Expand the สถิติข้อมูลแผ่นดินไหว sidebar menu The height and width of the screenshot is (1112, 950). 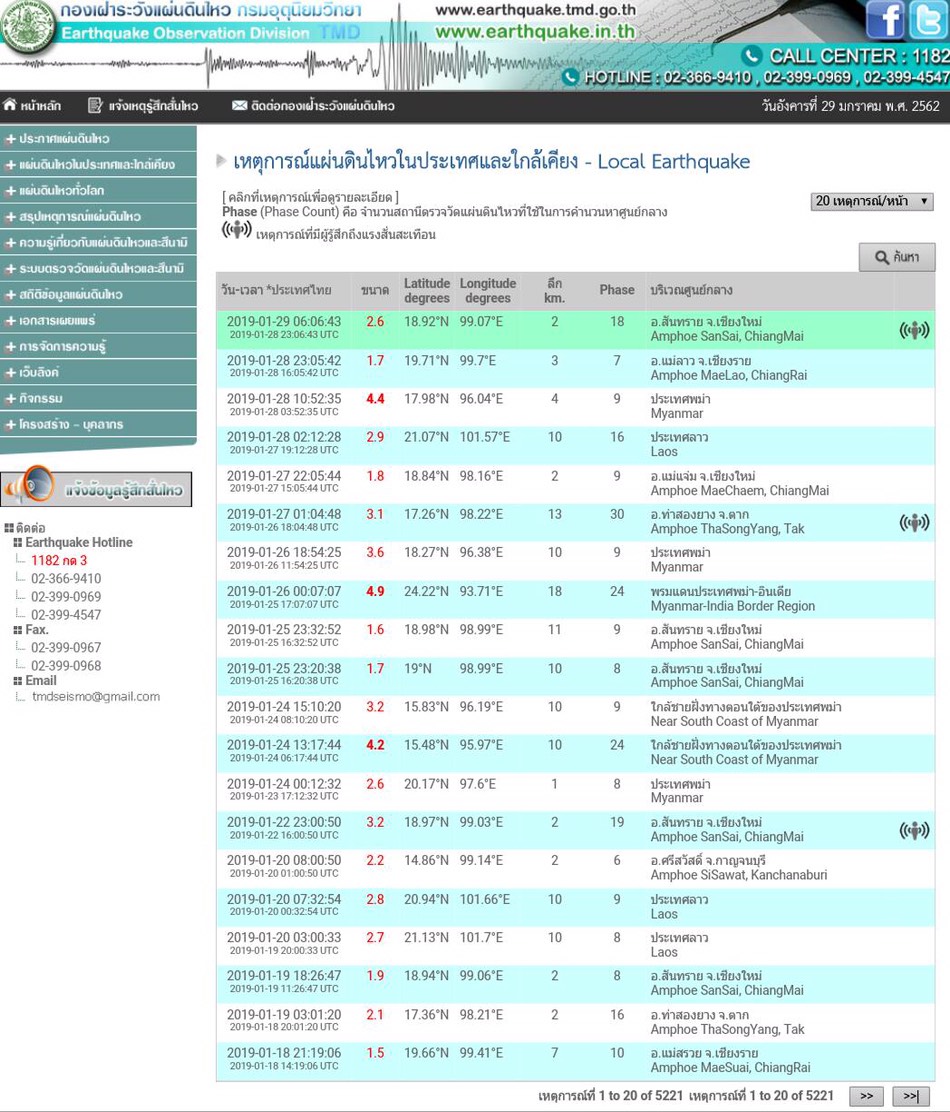(x=99, y=294)
